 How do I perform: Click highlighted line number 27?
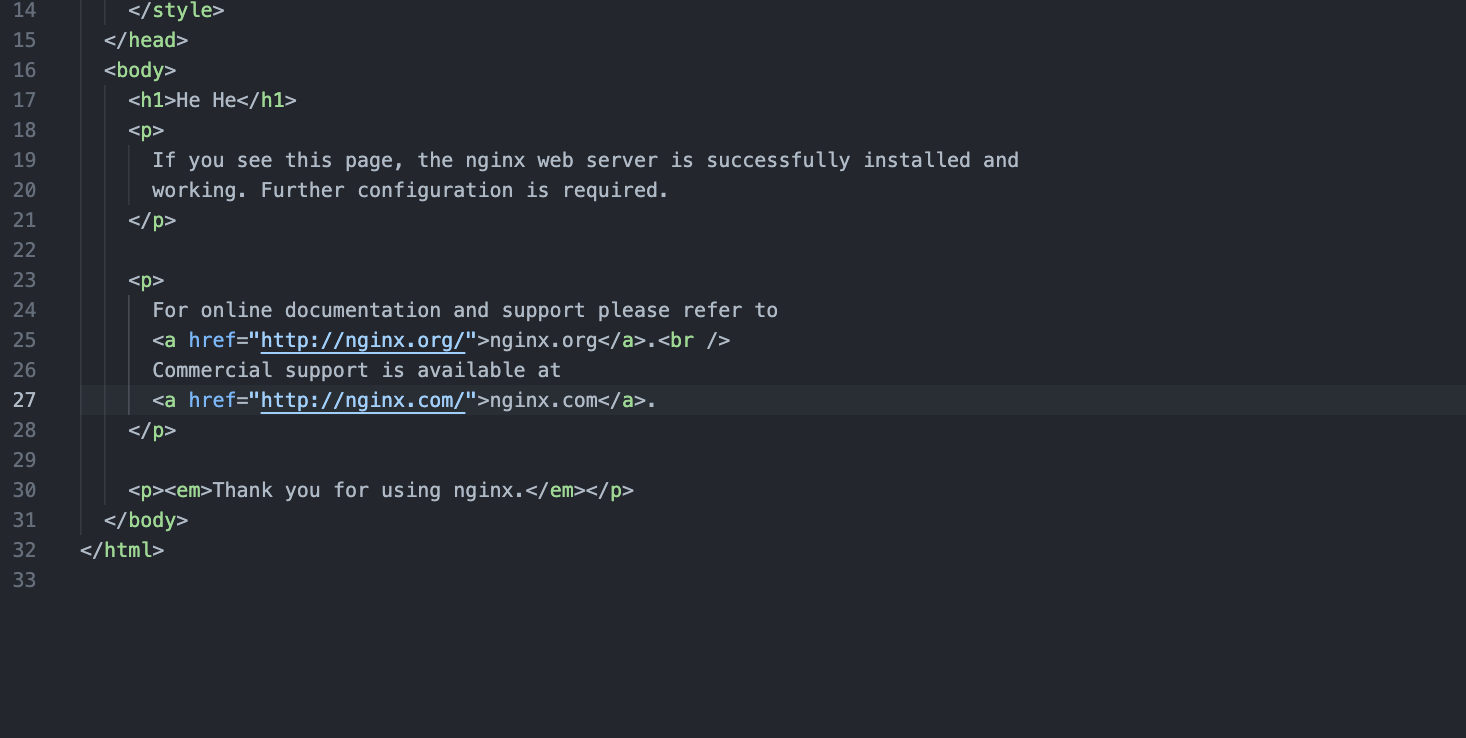[x=24, y=400]
